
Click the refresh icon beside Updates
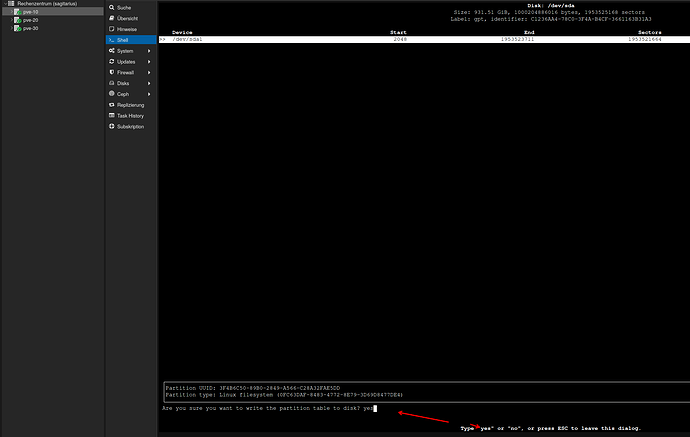[112, 62]
